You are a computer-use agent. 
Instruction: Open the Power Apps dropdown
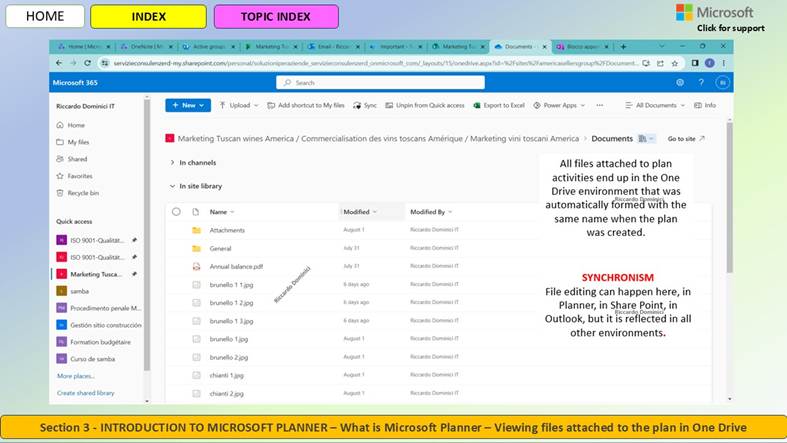tap(559, 105)
